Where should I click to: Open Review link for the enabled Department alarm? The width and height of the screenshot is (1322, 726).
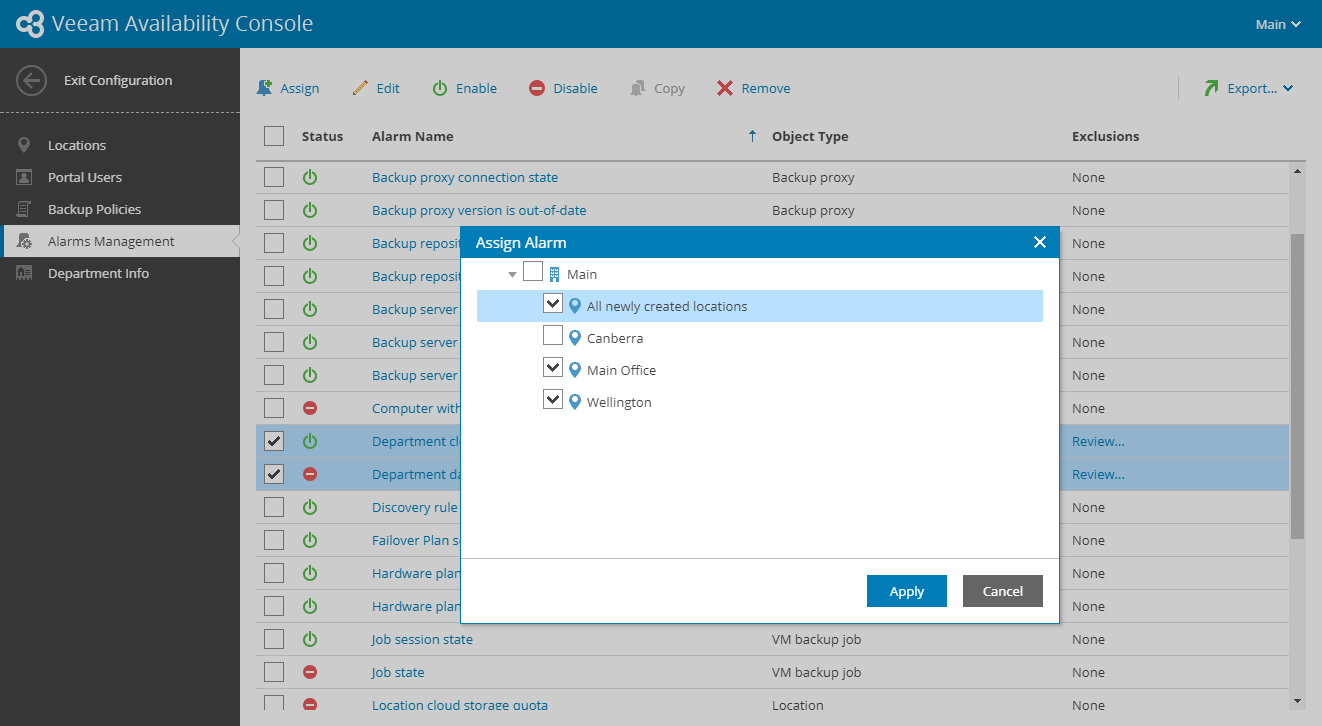click(x=1098, y=441)
